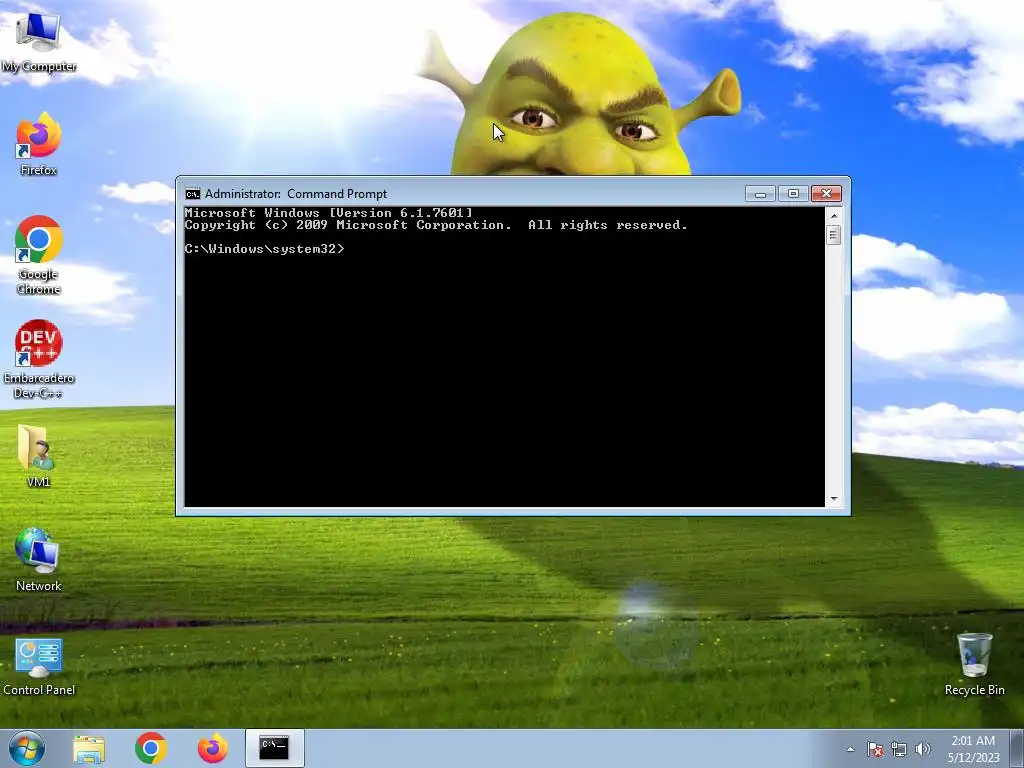
Task: Select the Network desktop icon
Action: [38, 560]
